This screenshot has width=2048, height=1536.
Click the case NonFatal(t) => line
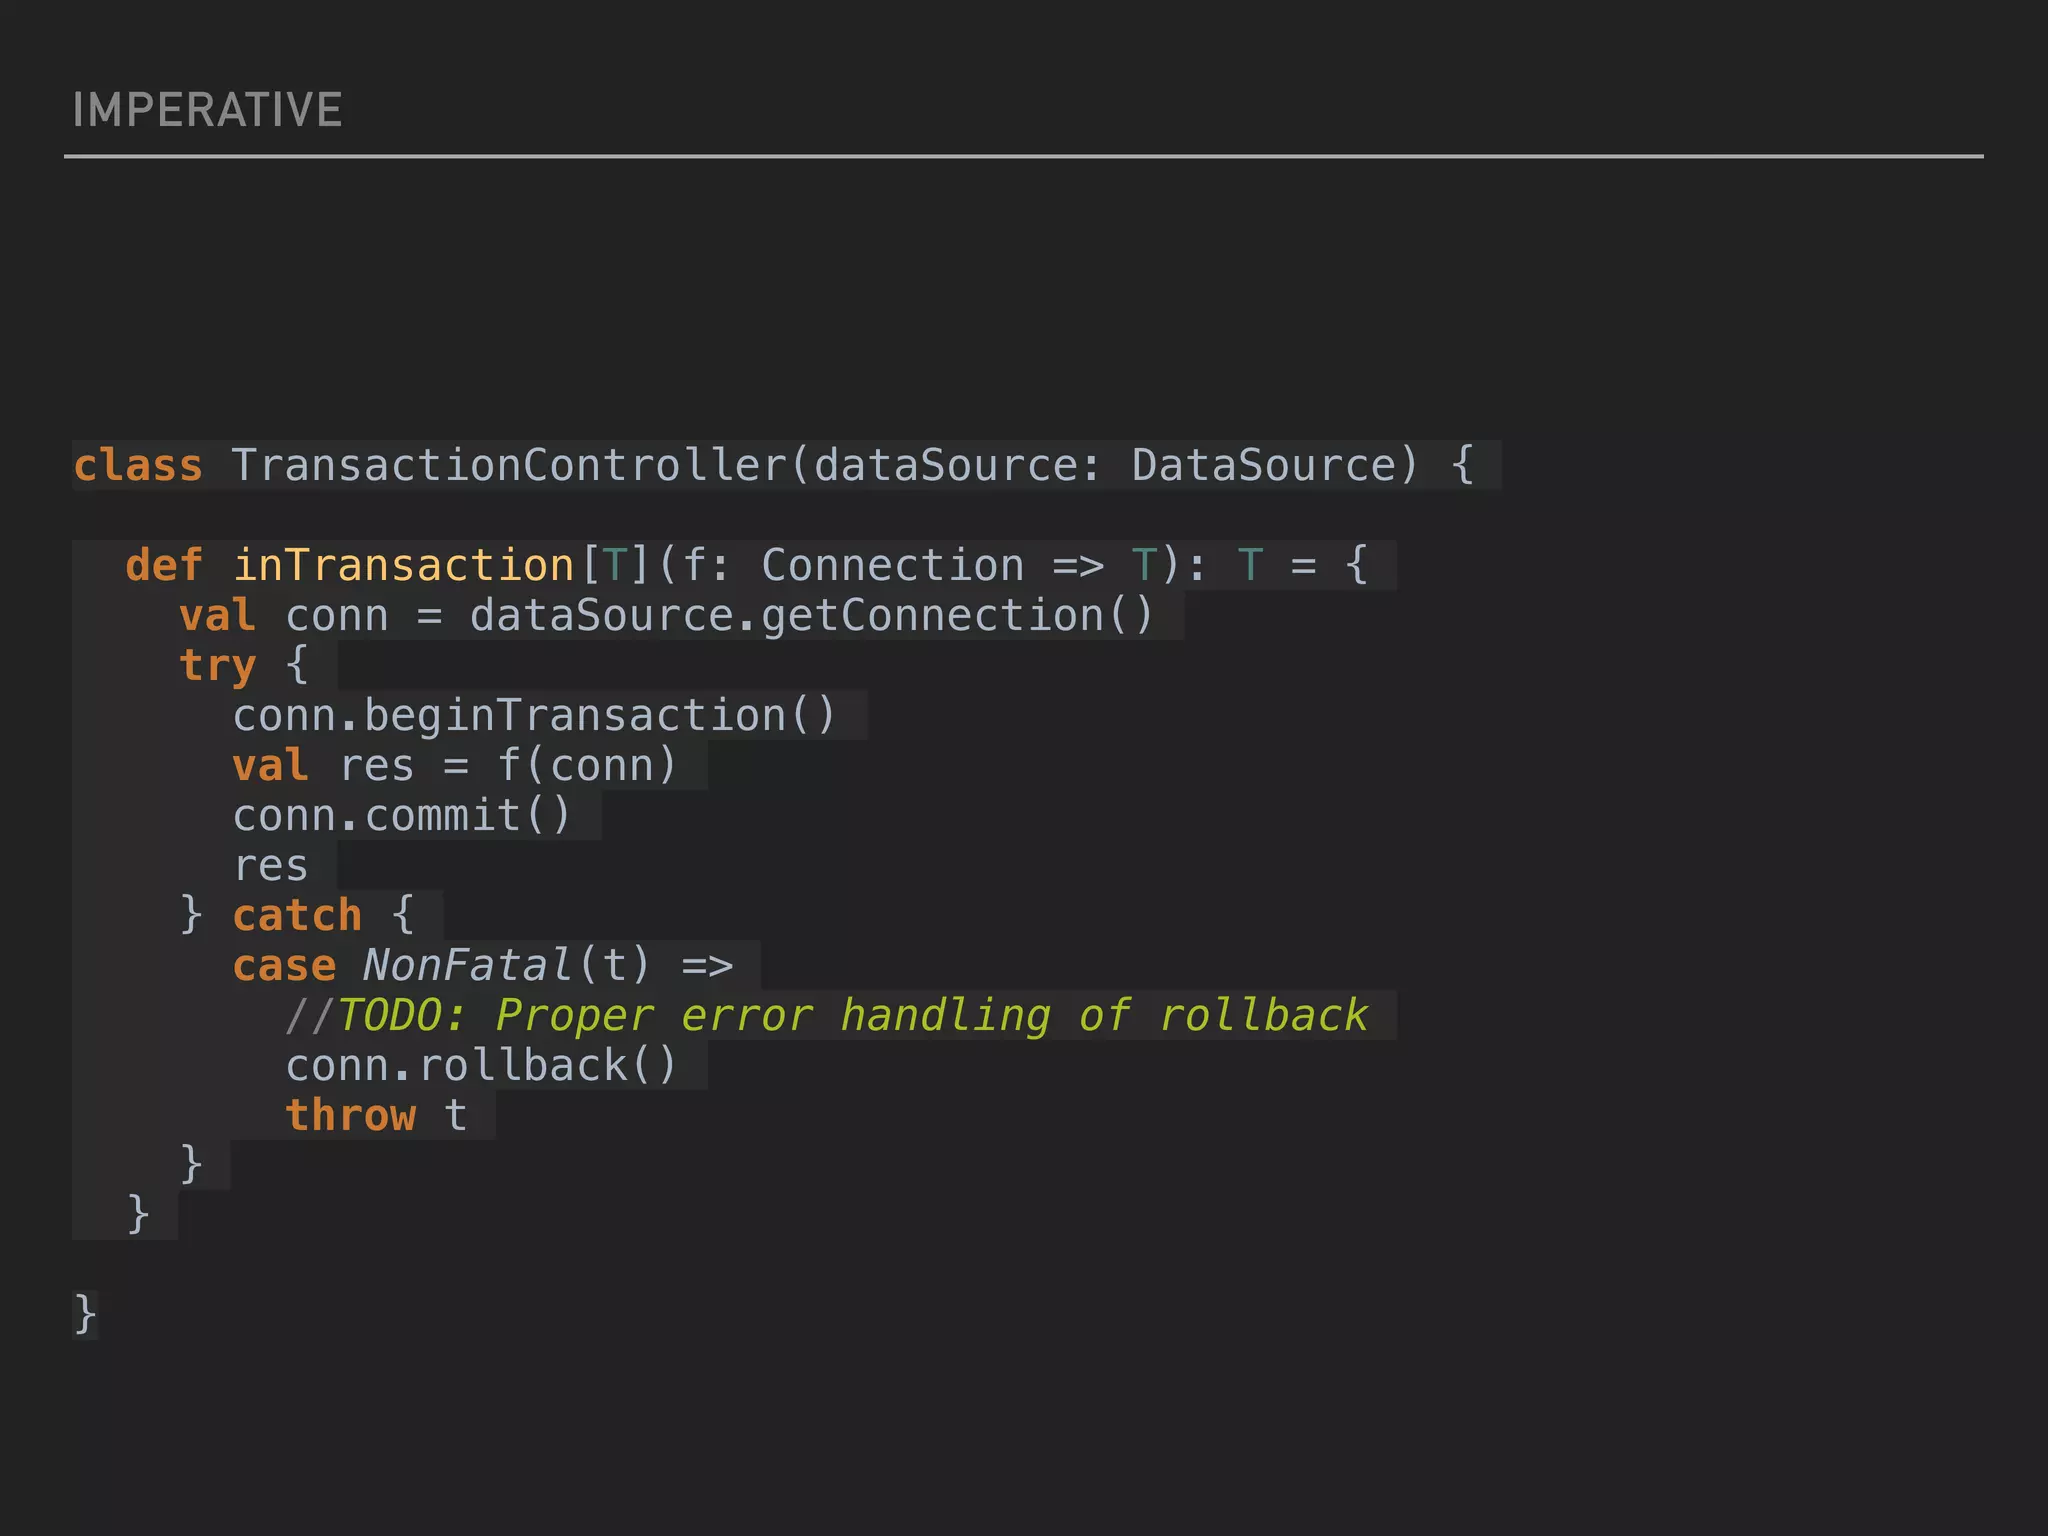483,965
